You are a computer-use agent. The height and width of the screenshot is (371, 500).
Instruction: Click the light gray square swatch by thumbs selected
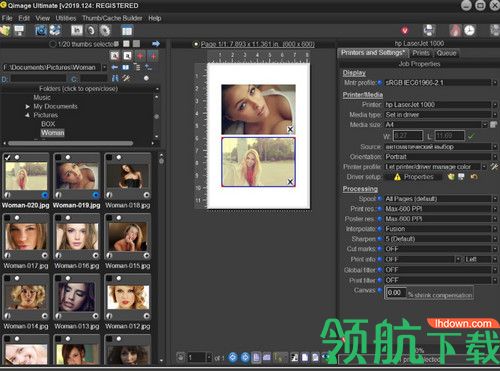[x=126, y=44]
